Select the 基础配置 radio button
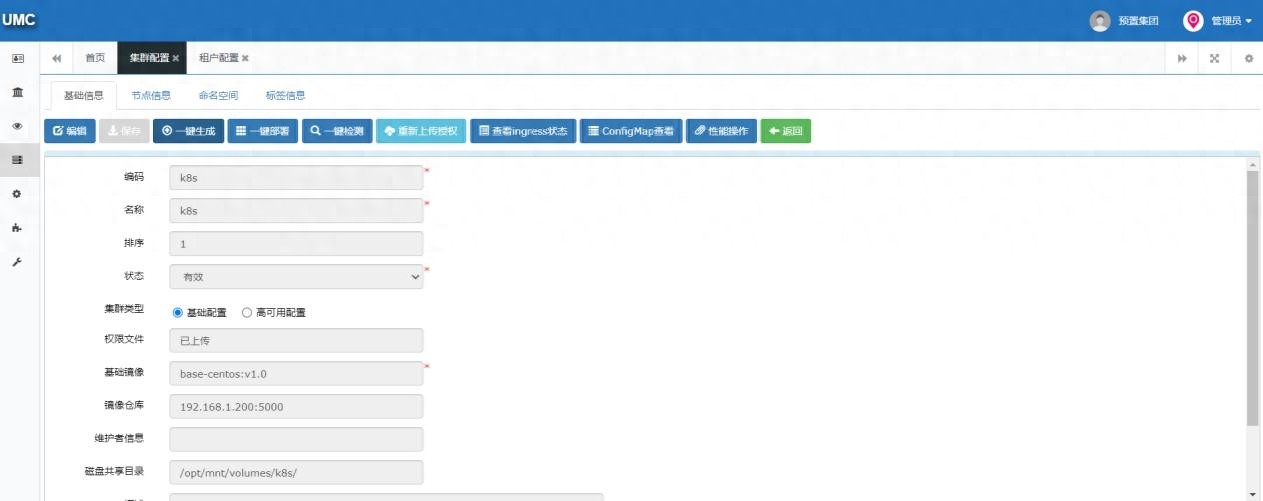Image resolution: width=1263 pixels, height=501 pixels. [178, 312]
